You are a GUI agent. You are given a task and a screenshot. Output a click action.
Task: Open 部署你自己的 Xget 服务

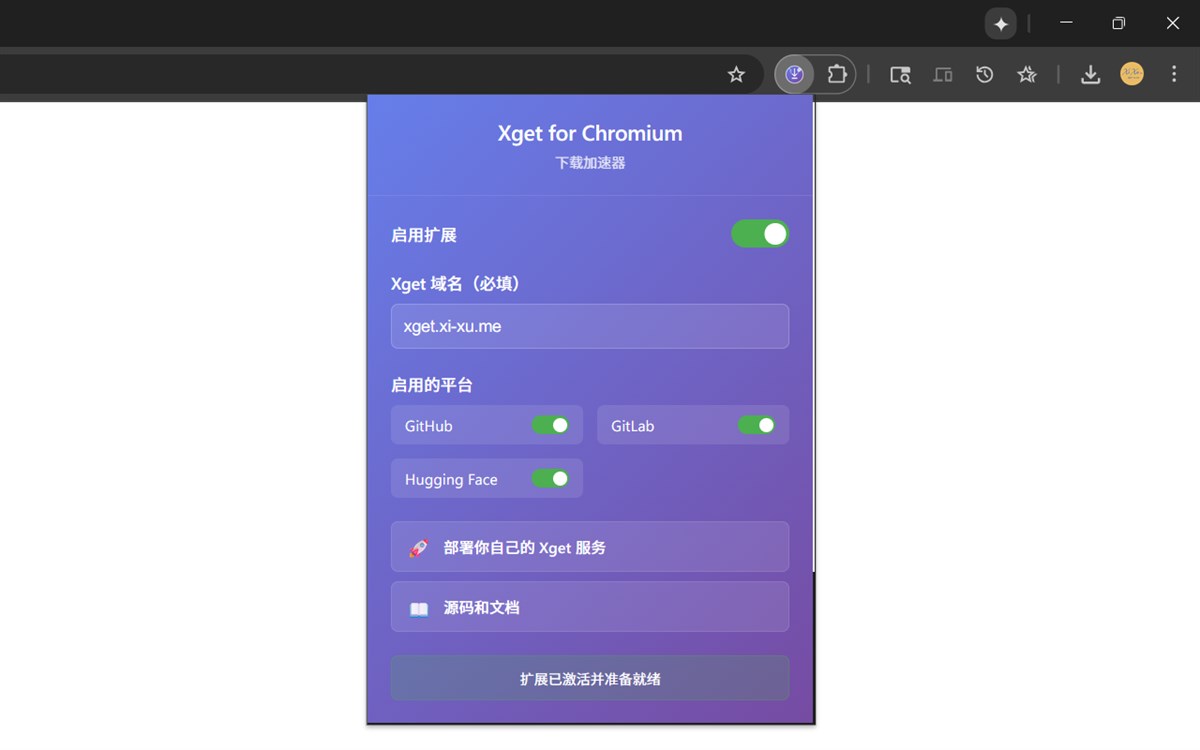pyautogui.click(x=589, y=546)
